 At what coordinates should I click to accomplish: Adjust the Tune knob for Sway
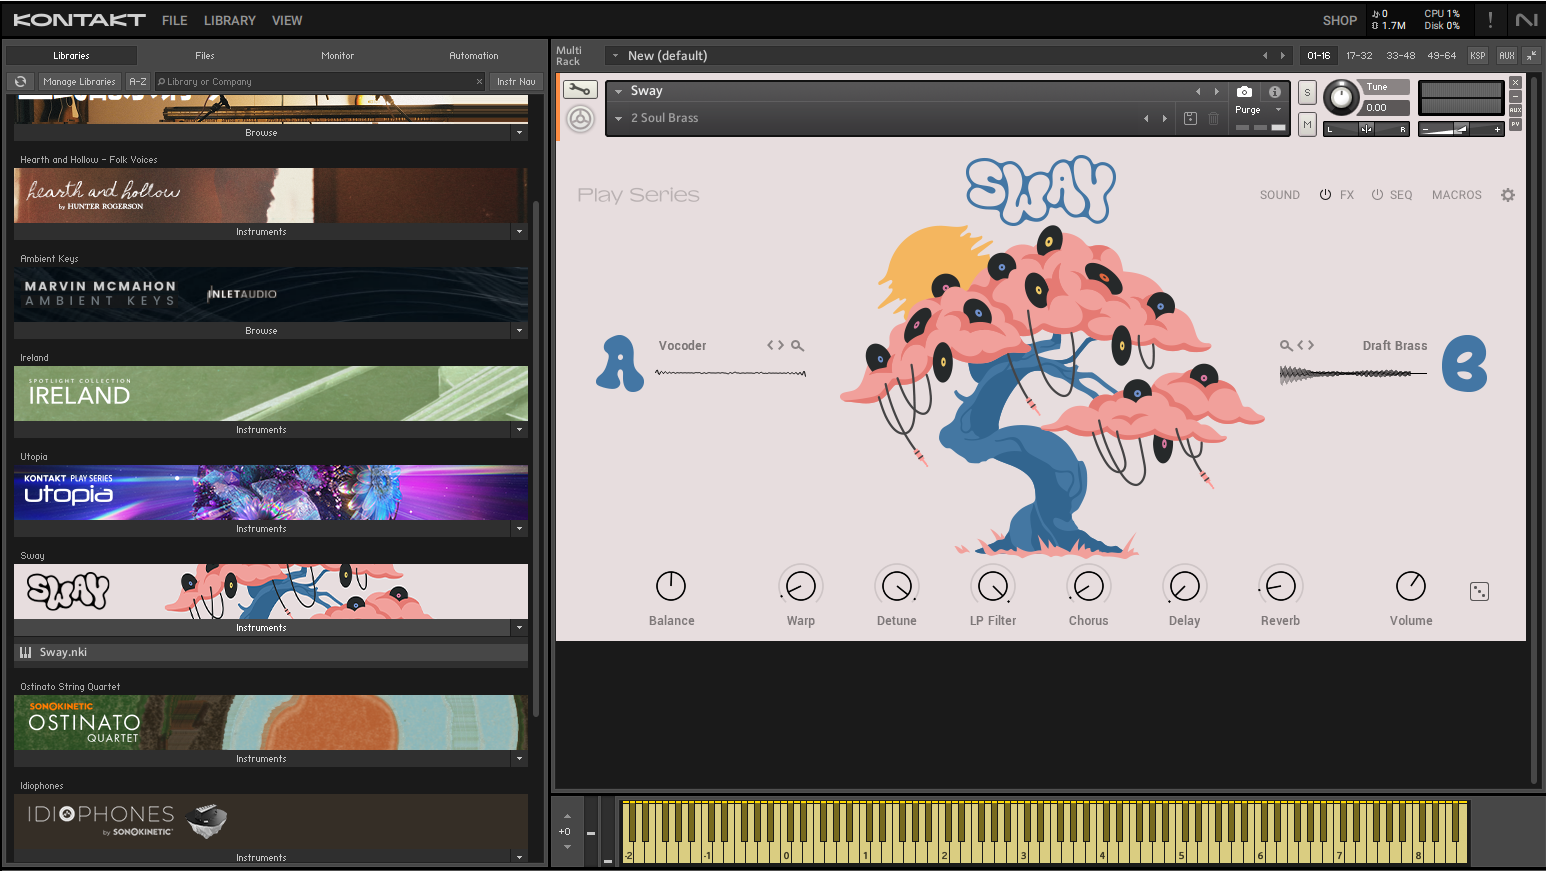(x=1343, y=98)
